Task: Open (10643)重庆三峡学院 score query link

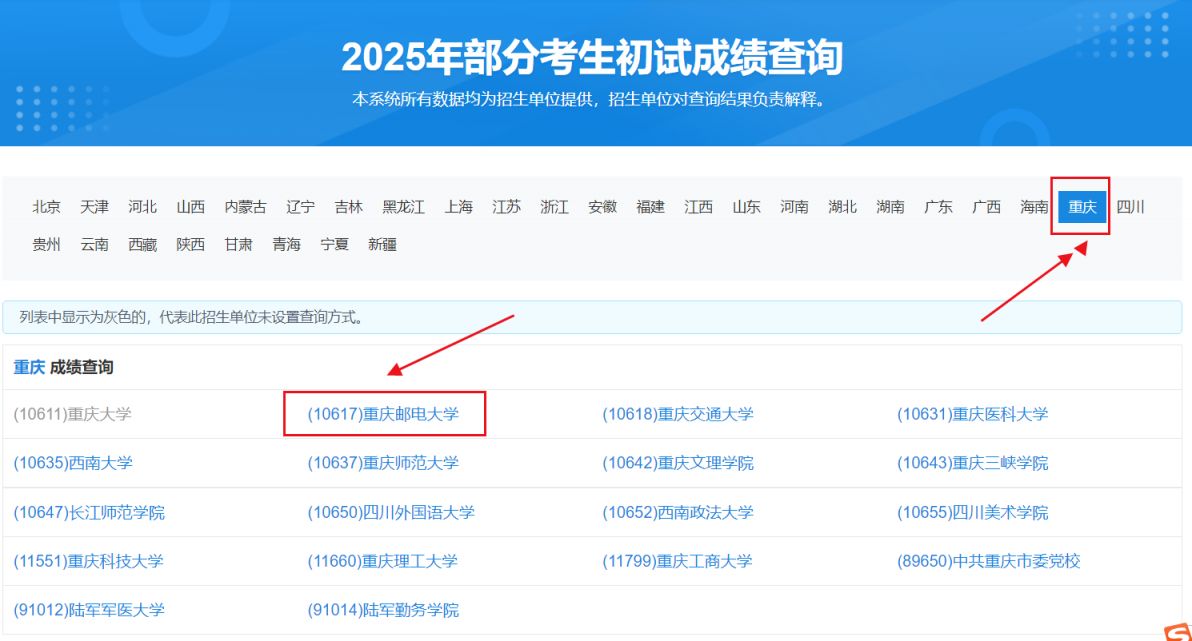Action: tap(972, 463)
